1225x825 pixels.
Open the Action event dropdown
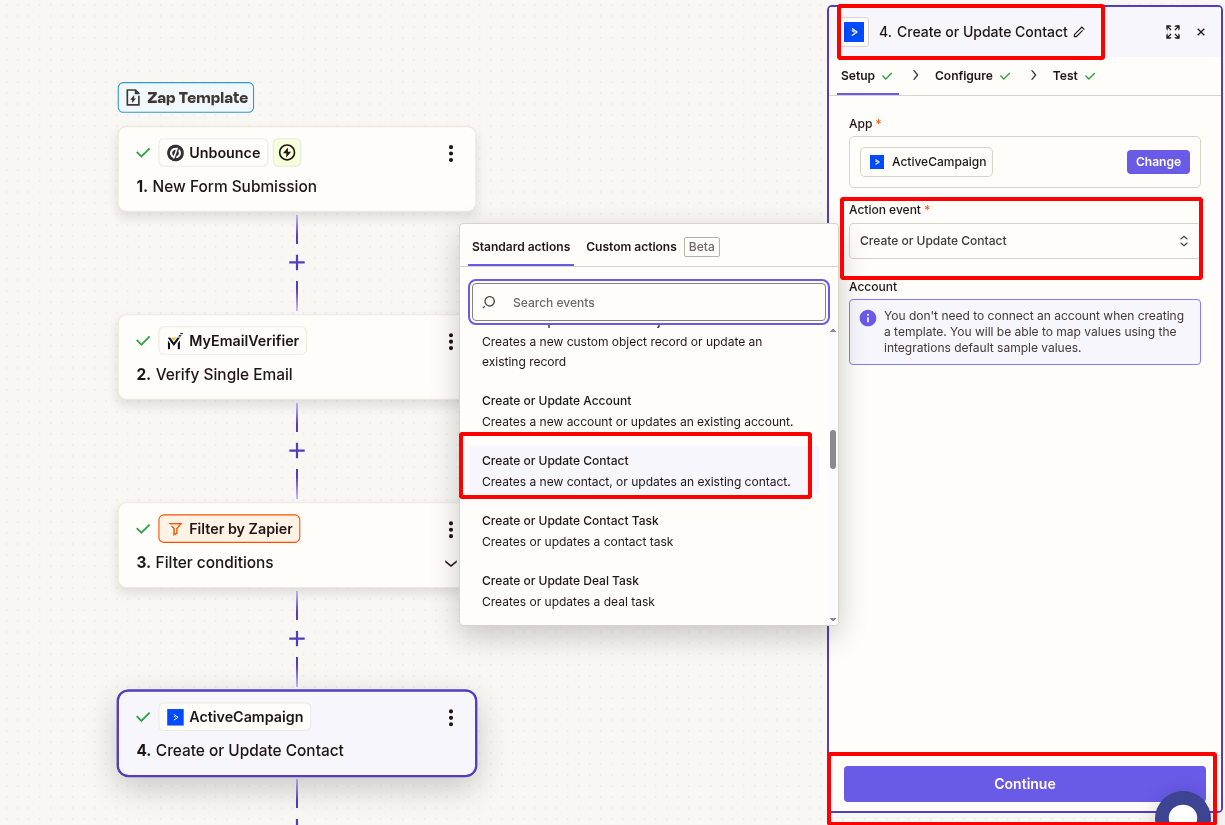tap(1022, 240)
